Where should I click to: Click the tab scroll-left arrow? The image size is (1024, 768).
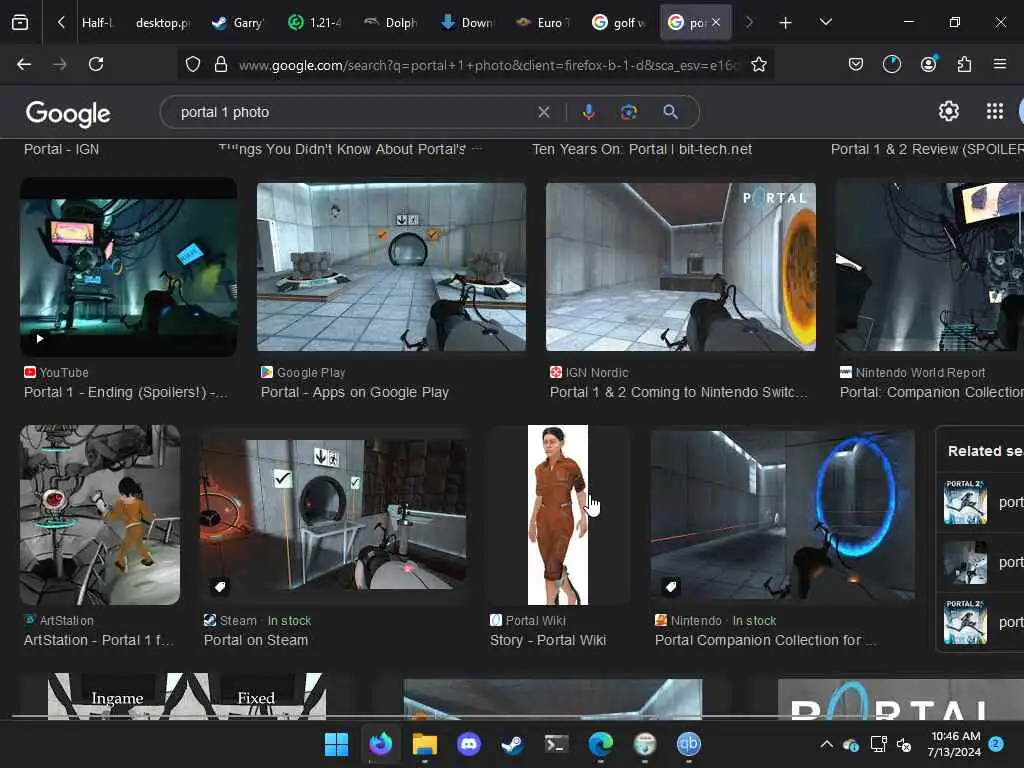[x=61, y=23]
